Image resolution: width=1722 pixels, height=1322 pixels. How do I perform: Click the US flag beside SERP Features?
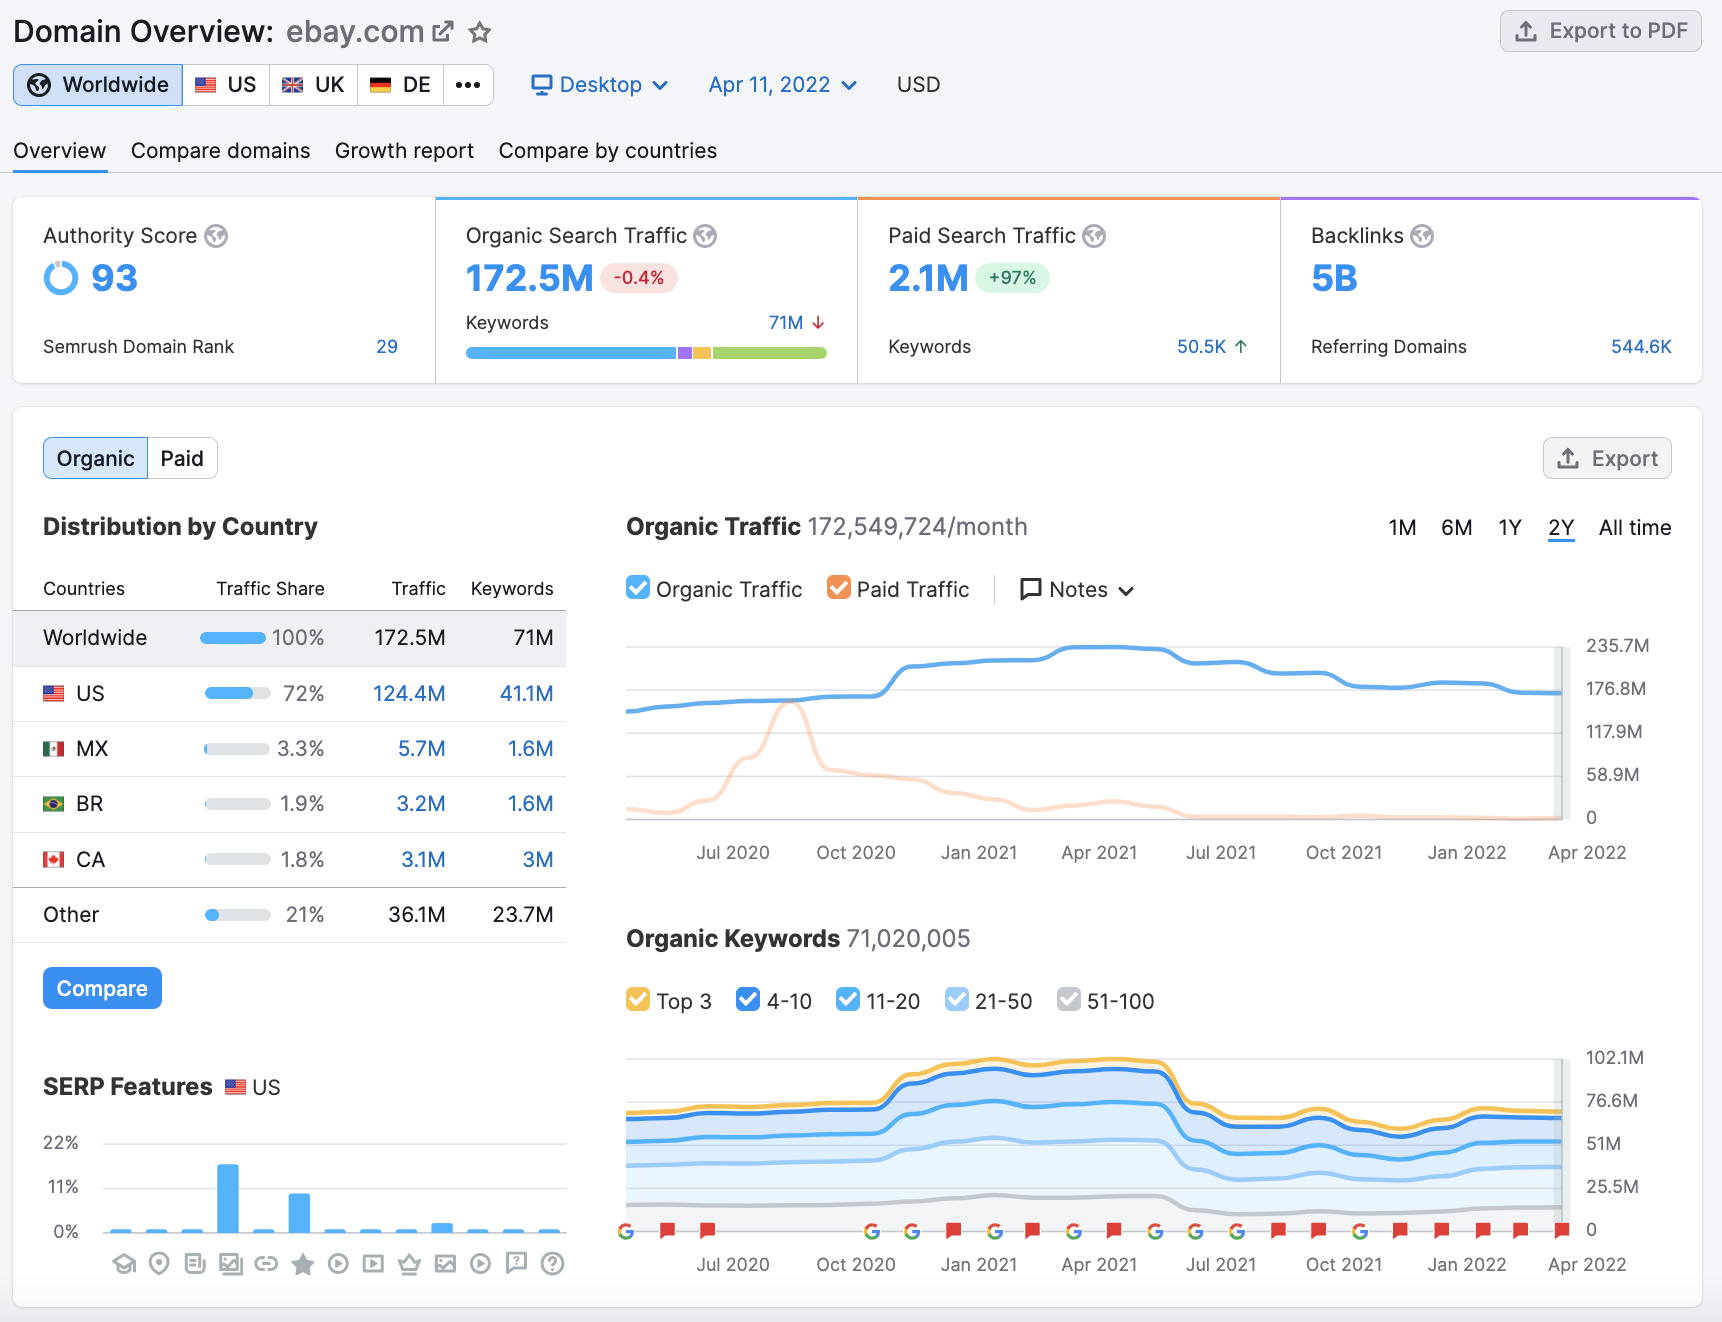click(x=235, y=1087)
